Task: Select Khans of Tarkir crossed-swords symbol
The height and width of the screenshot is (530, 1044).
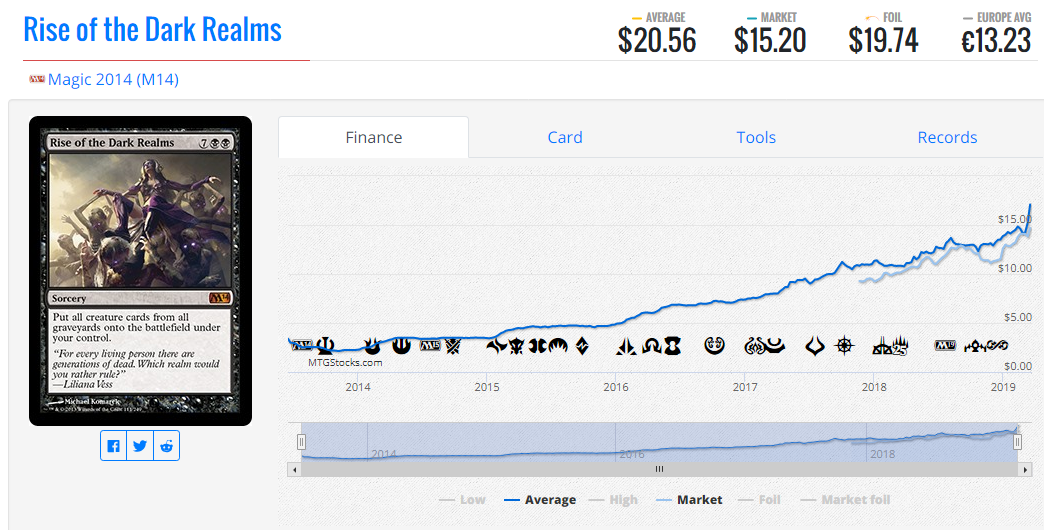Action: coord(453,346)
